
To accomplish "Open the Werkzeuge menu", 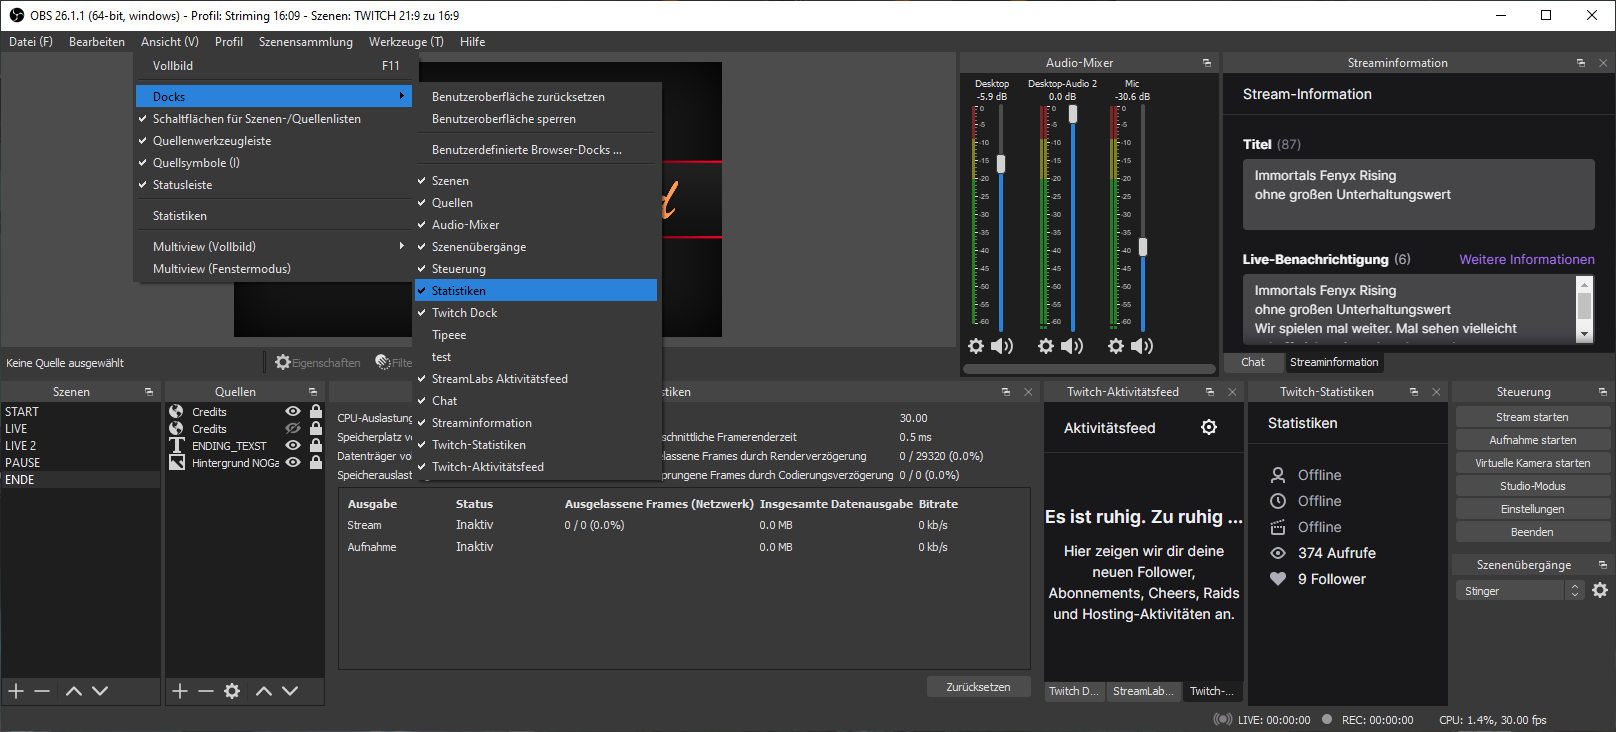I will click(x=405, y=42).
